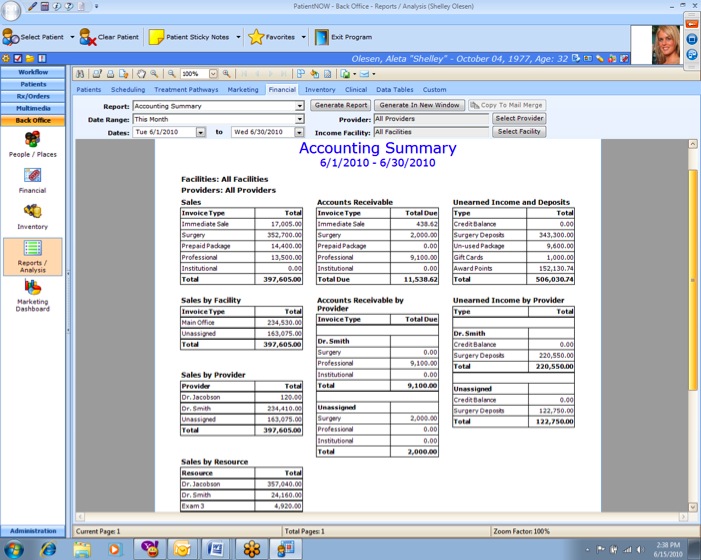
Task: Click the Windows Start button
Action: pos(13,549)
